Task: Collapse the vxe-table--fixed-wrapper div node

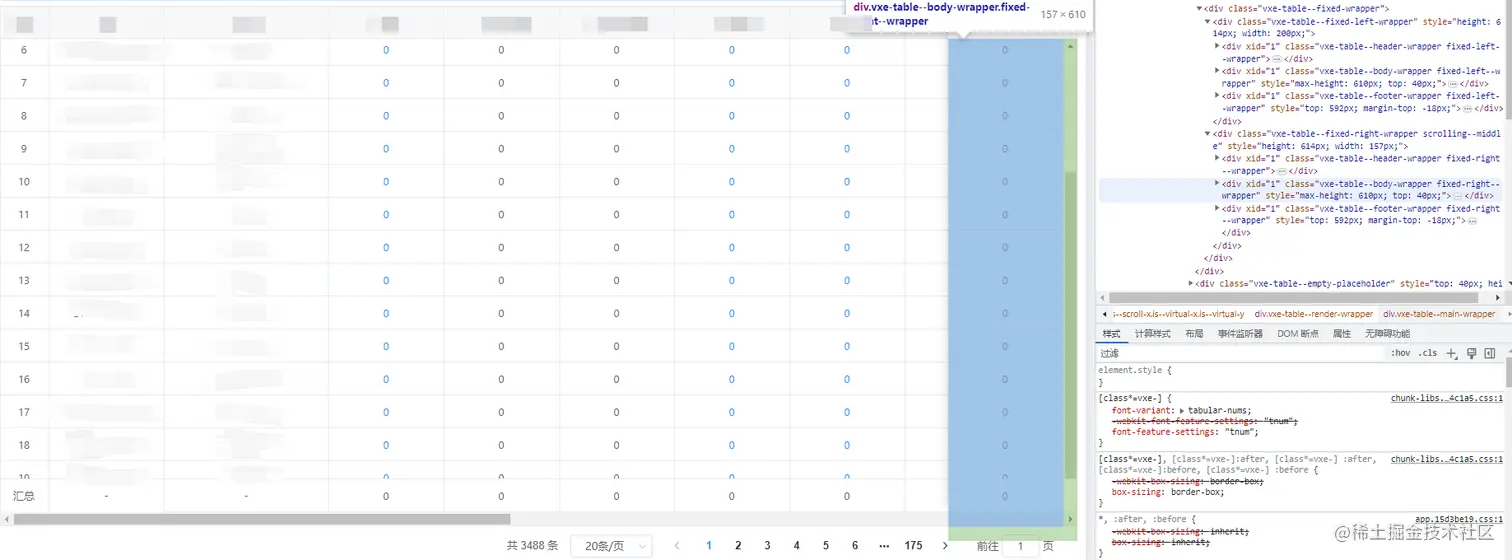Action: [1200, 8]
